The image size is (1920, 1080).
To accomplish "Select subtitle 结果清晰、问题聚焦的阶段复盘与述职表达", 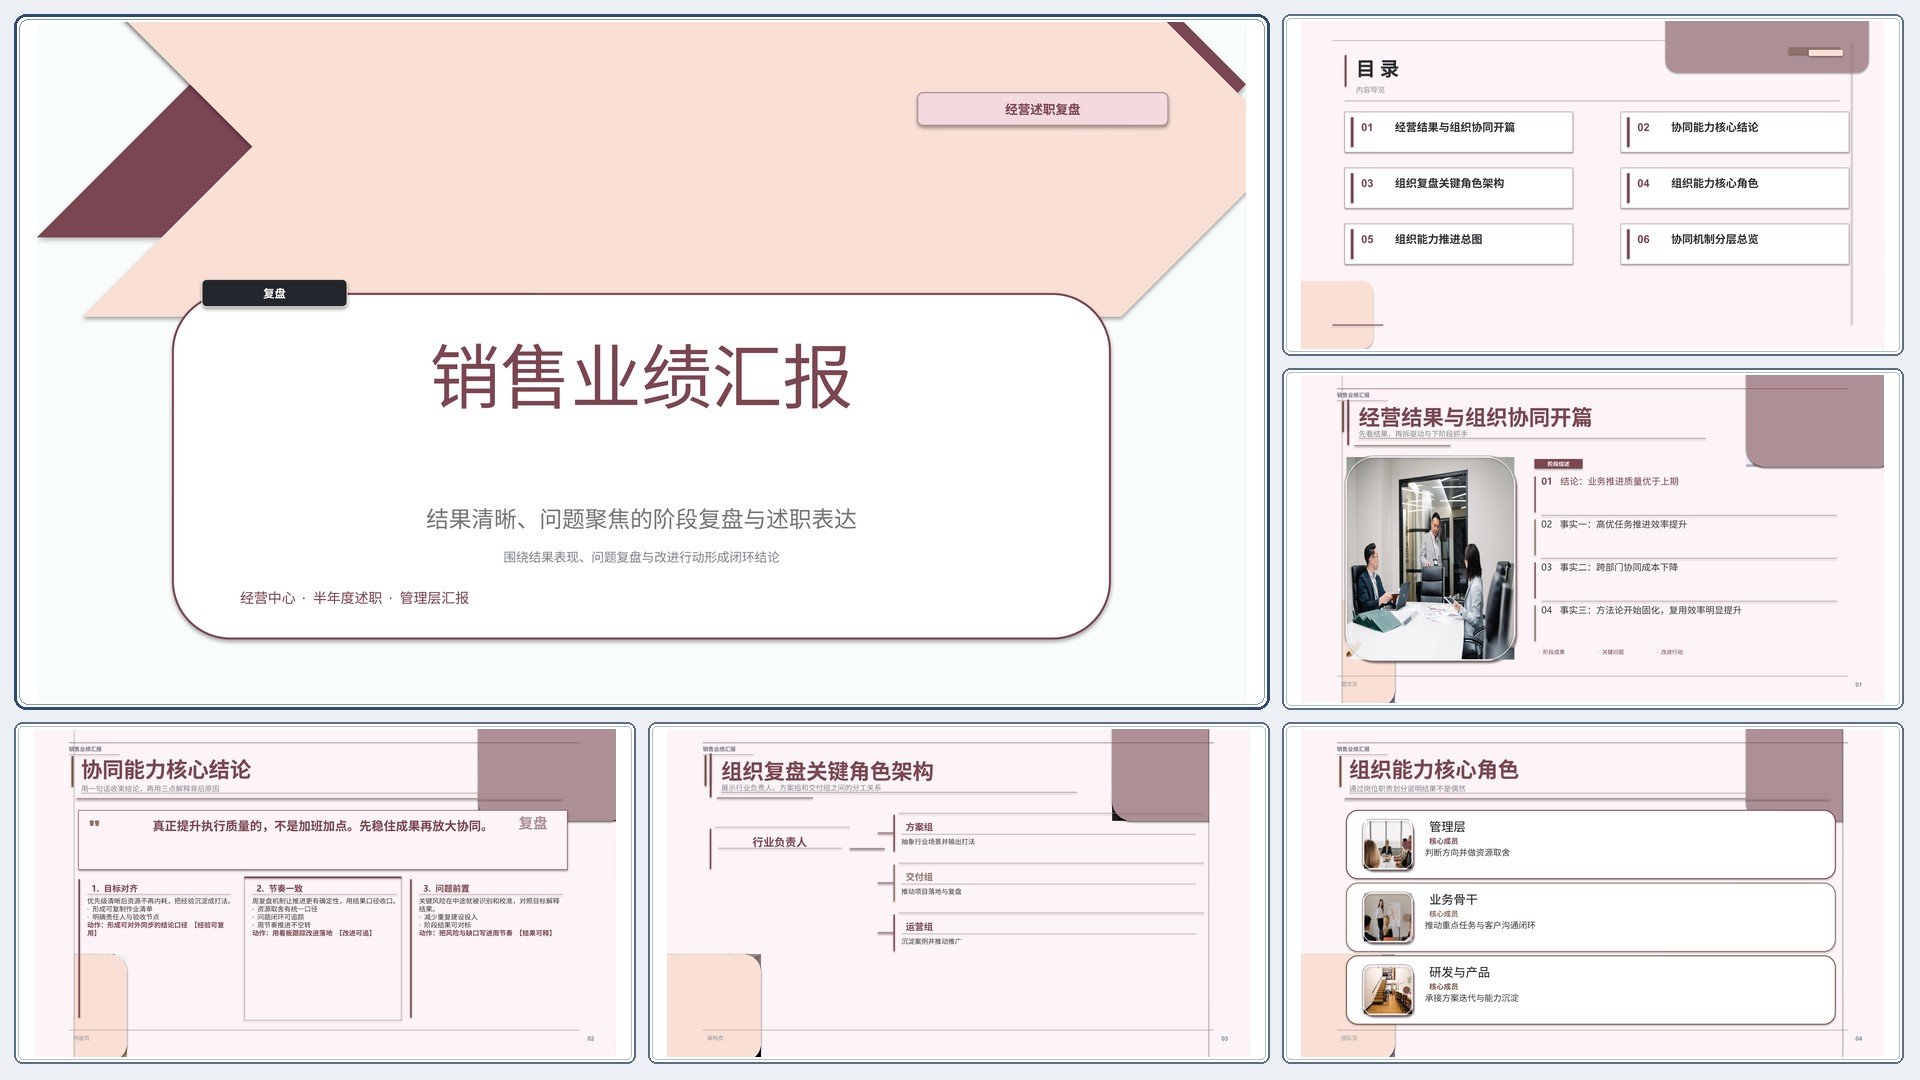I will pos(641,519).
